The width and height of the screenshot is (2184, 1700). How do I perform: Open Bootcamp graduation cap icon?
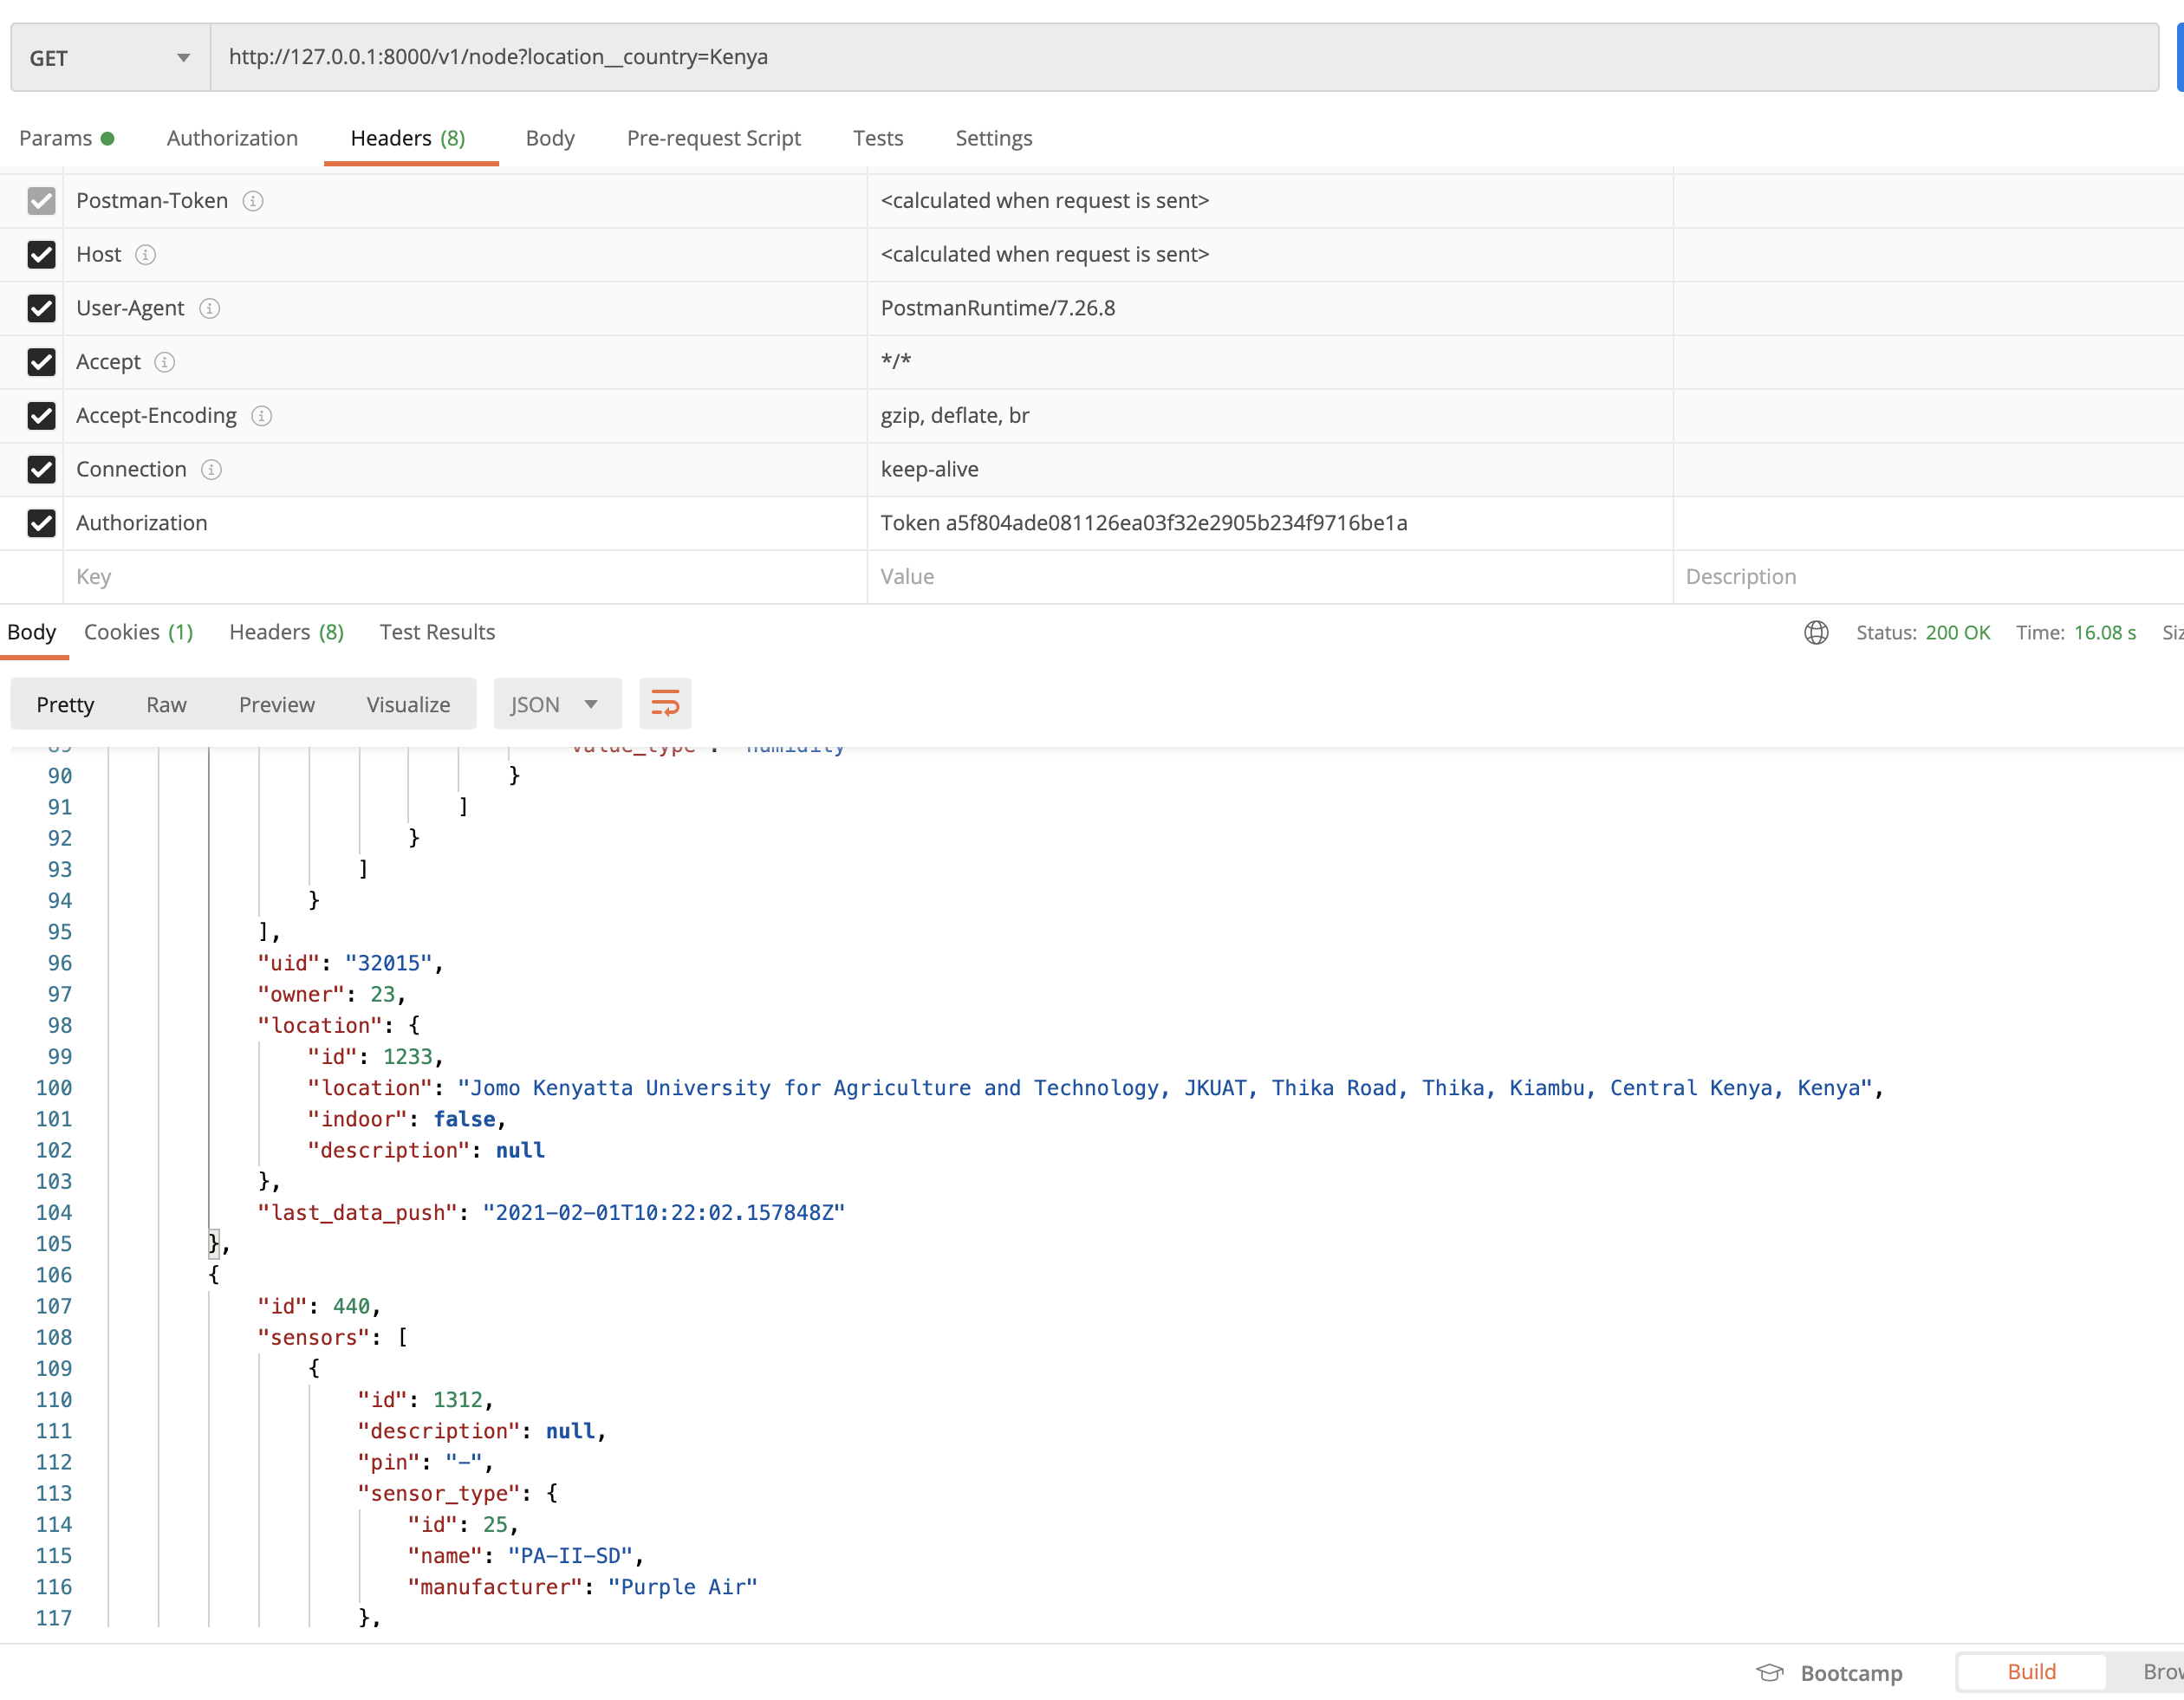pyautogui.click(x=1770, y=1673)
